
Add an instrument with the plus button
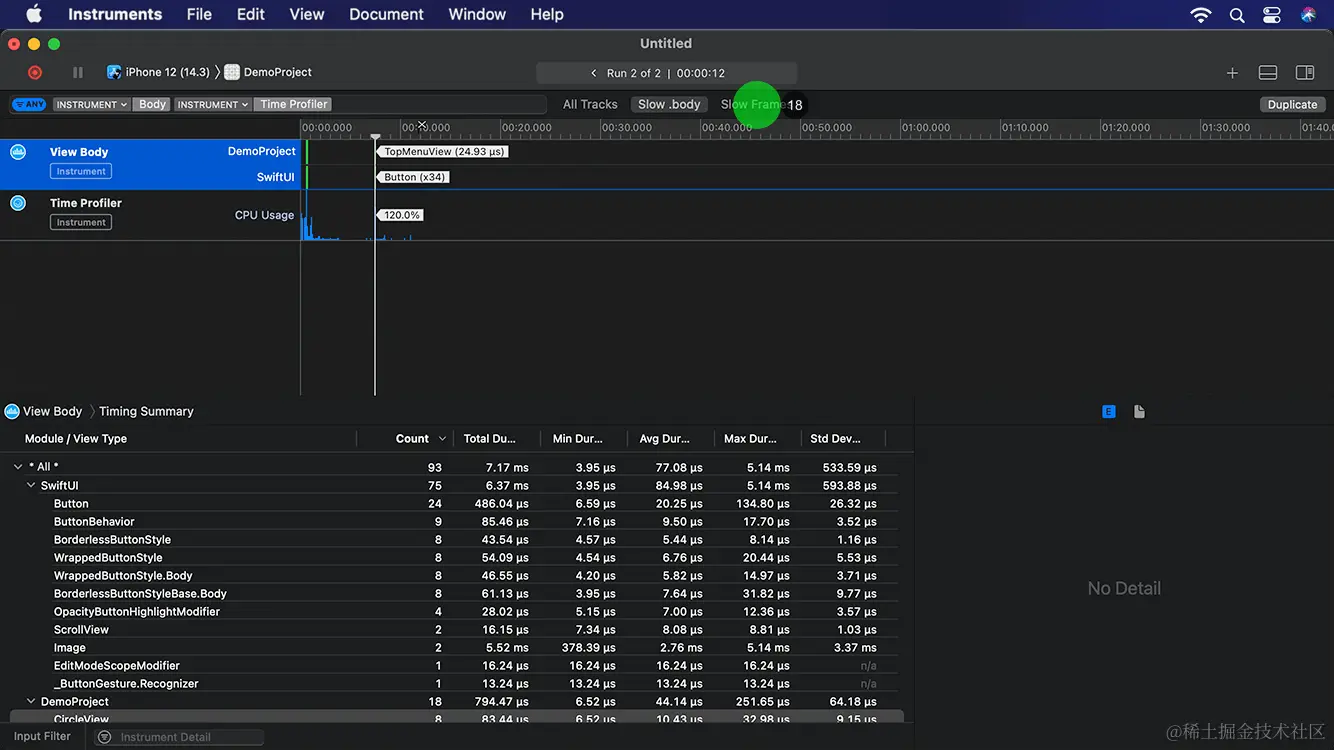tap(1232, 73)
